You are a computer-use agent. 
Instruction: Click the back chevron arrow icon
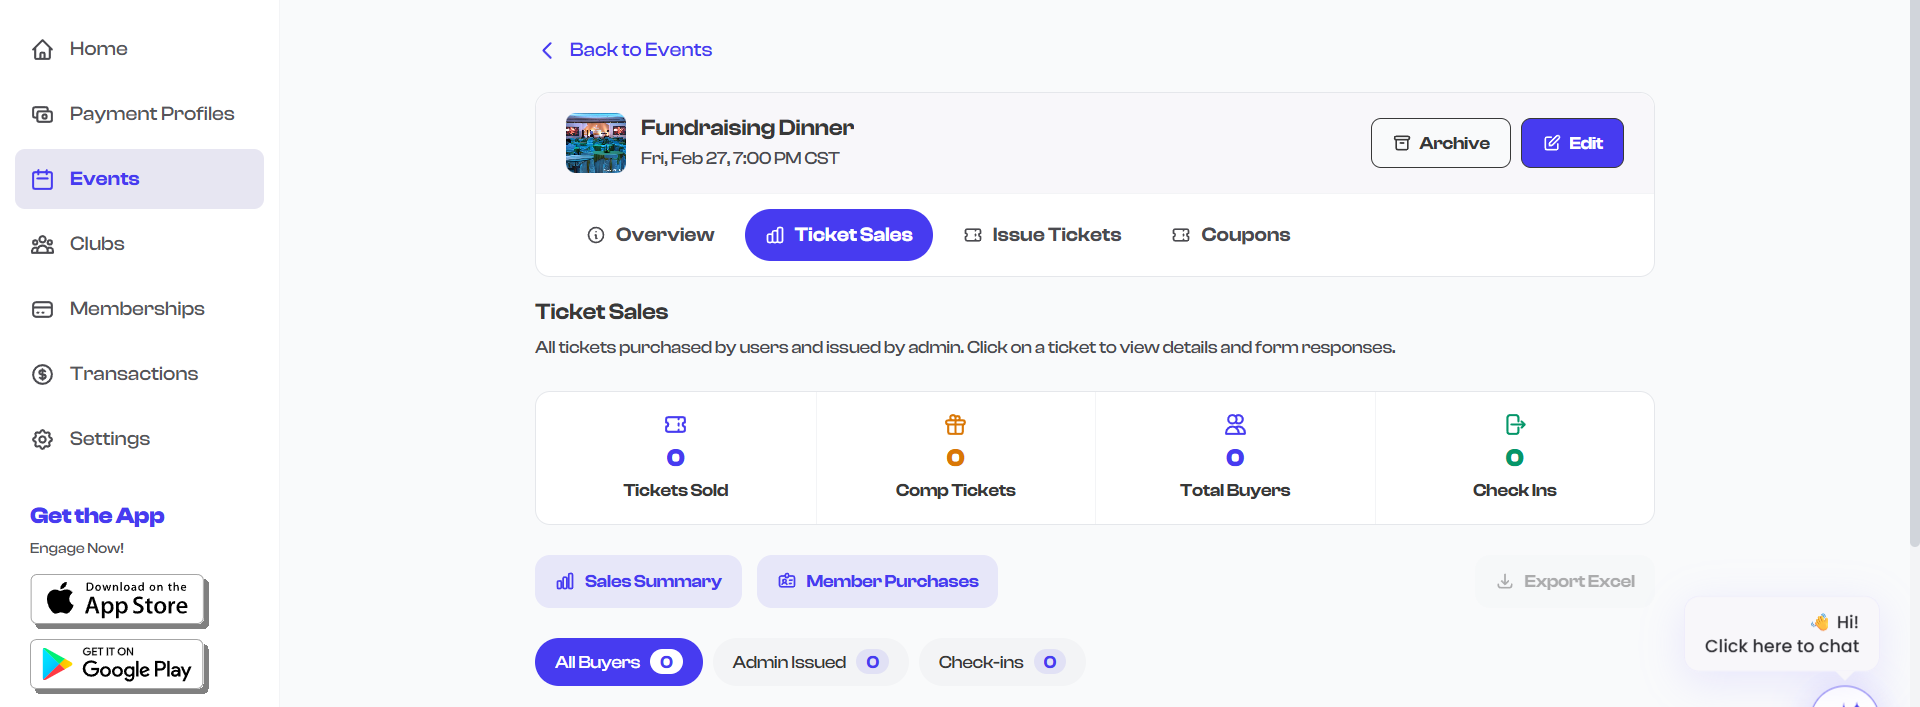(547, 50)
